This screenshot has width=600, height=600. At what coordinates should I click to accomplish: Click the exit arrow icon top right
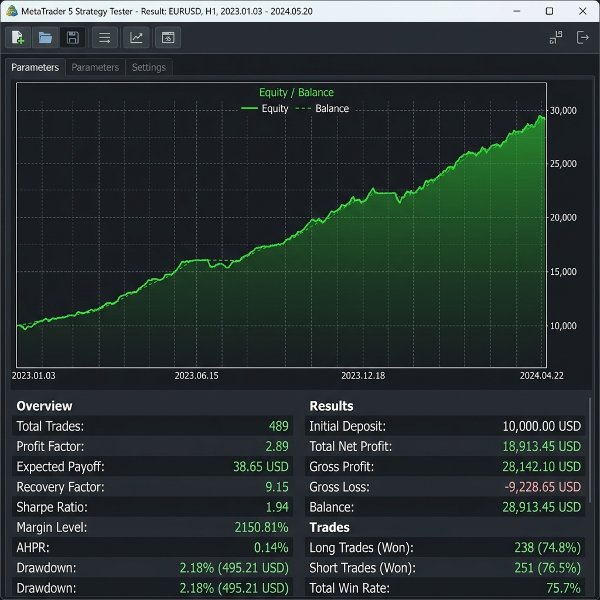pyautogui.click(x=582, y=38)
